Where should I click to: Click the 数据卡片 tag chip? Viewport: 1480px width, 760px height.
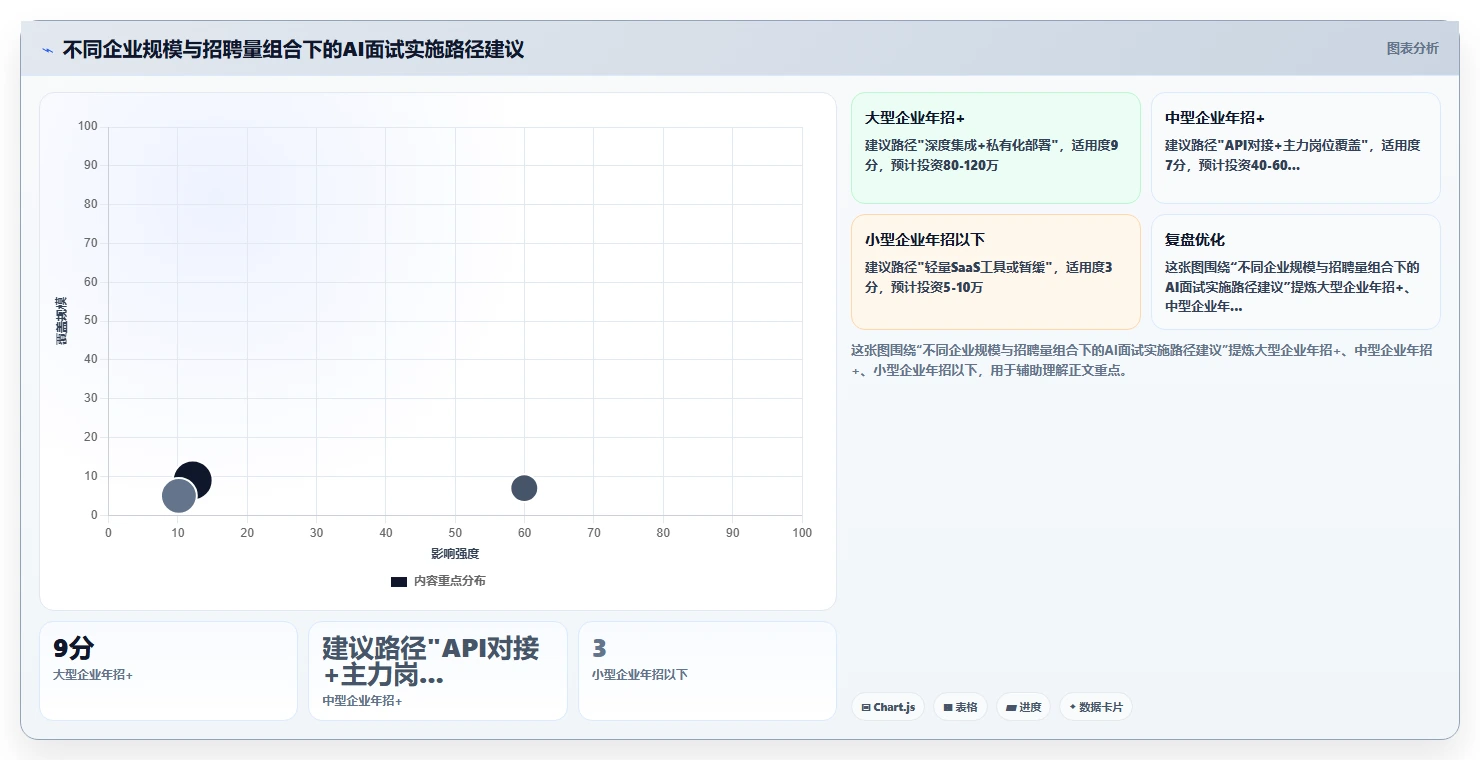1096,707
